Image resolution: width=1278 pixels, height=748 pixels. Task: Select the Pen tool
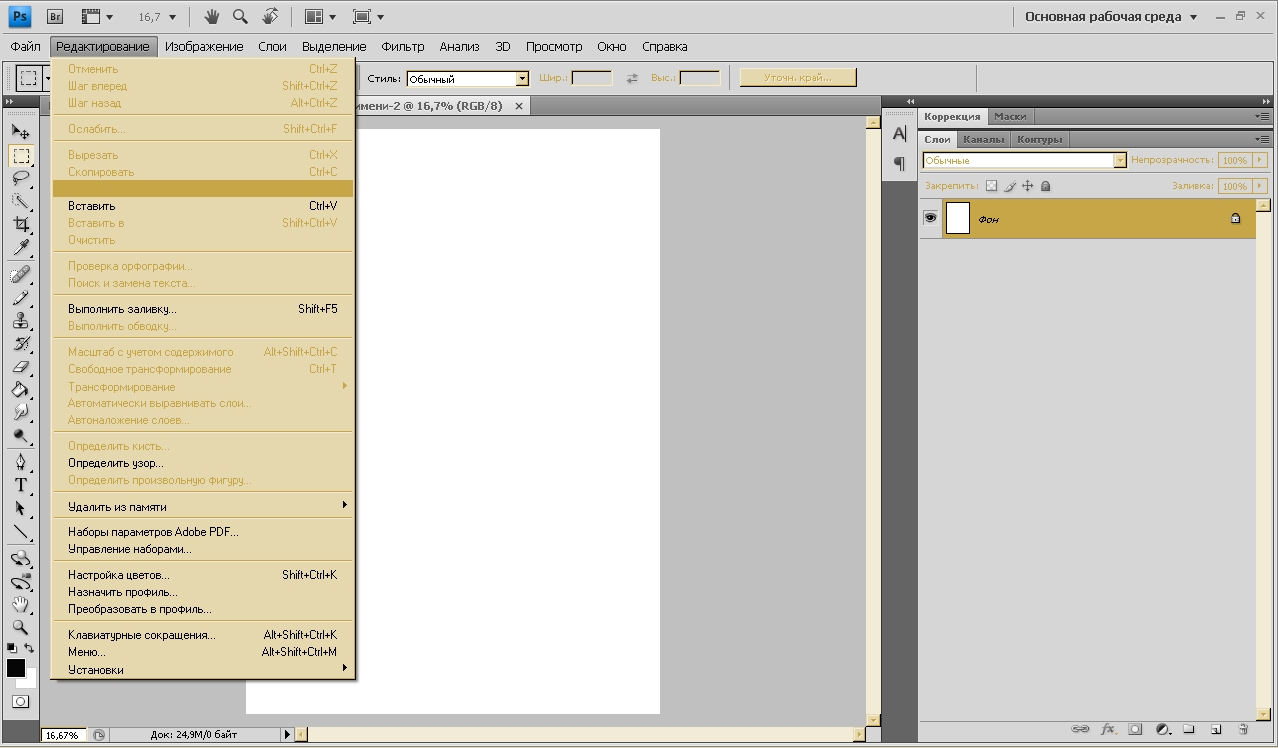(20, 462)
